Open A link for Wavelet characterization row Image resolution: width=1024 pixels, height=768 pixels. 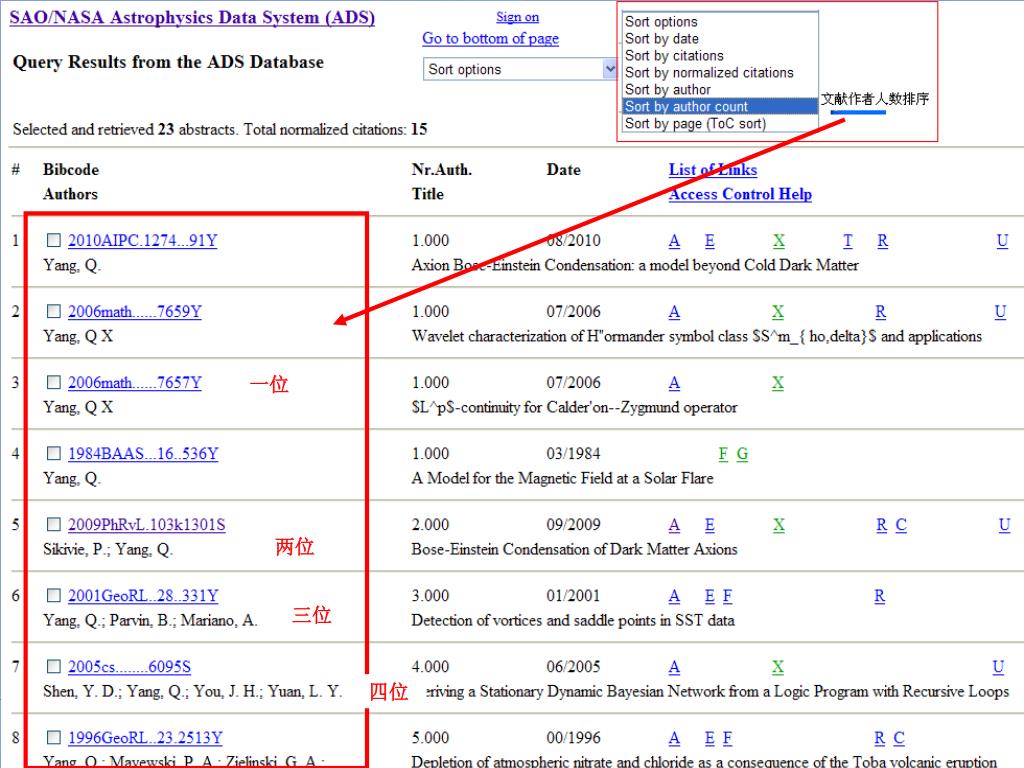tap(674, 312)
